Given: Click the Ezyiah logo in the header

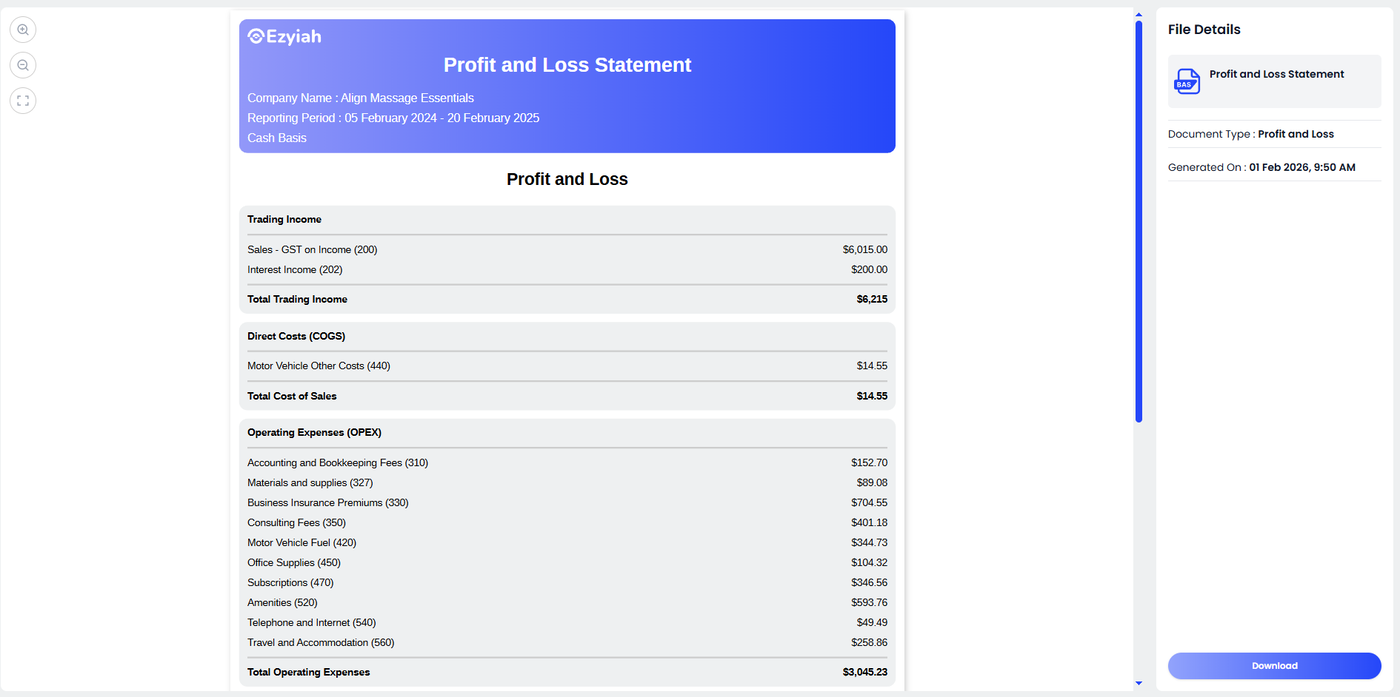Looking at the screenshot, I should [x=285, y=37].
